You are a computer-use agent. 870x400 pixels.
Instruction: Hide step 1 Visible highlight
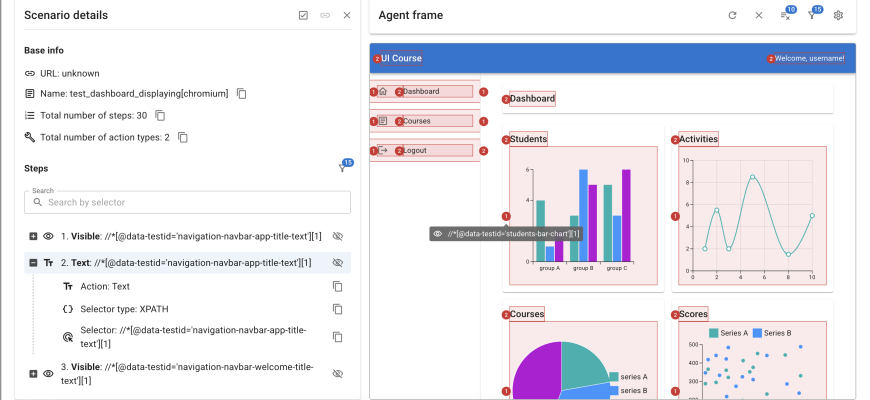click(337, 236)
